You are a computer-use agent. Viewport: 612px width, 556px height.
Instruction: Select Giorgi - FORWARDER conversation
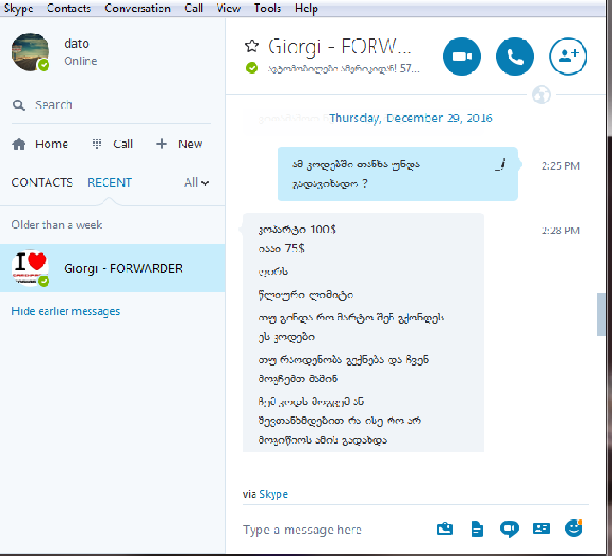112,268
